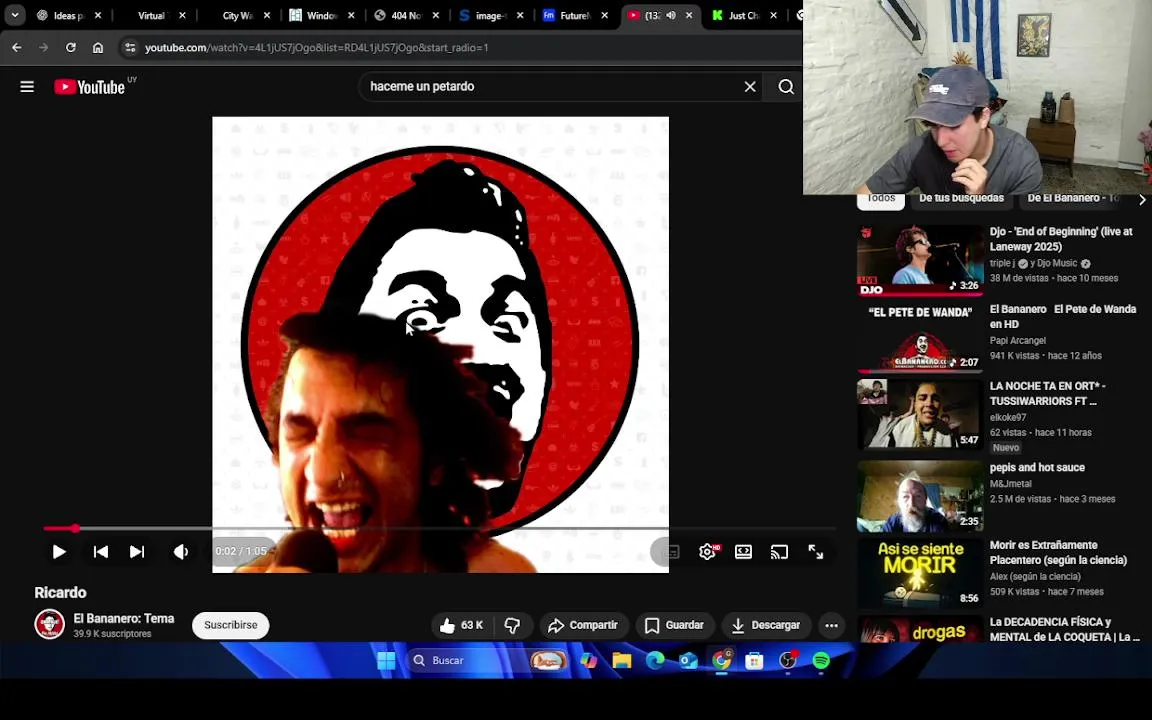Viewport: 1152px width, 720px height.
Task: Open Copilot from the taskbar
Action: pos(589,660)
